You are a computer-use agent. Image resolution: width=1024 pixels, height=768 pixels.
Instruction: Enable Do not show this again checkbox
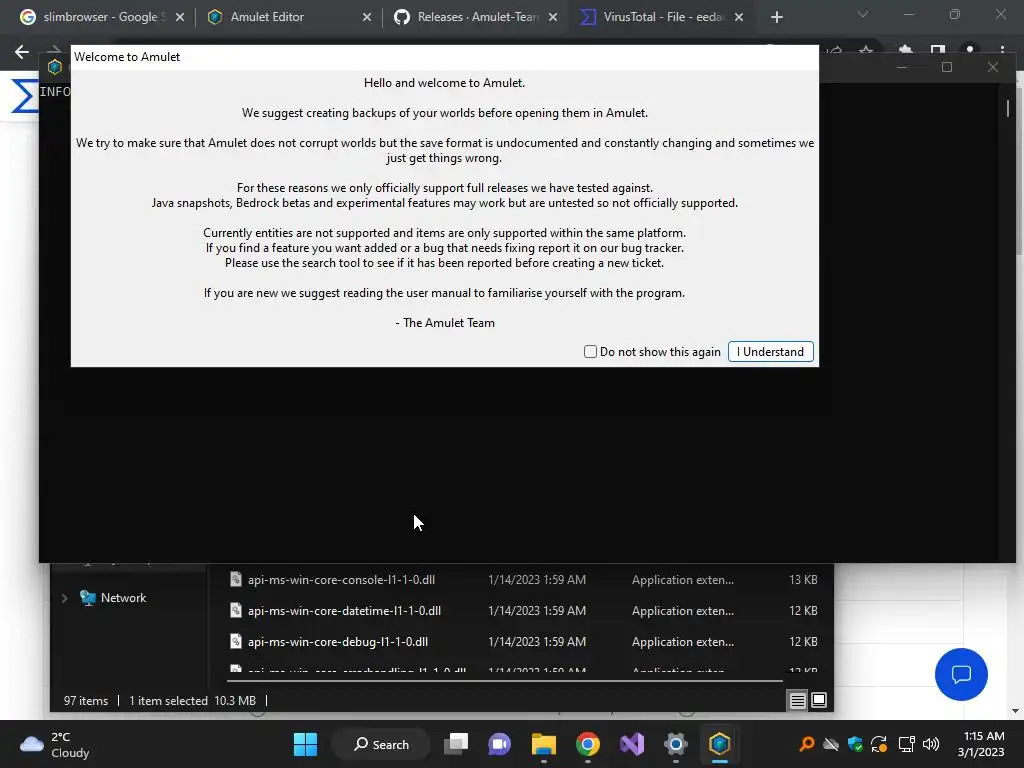pyautogui.click(x=590, y=351)
